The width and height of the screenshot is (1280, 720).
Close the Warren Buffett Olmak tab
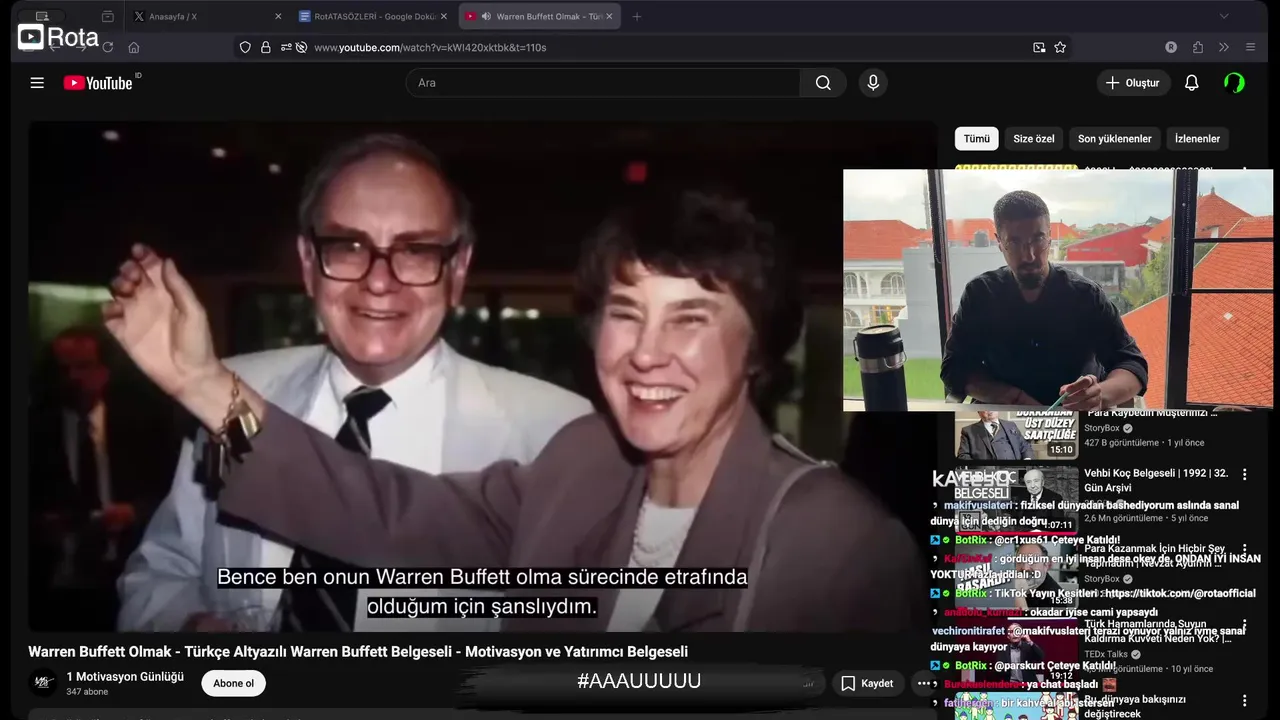[x=609, y=16]
